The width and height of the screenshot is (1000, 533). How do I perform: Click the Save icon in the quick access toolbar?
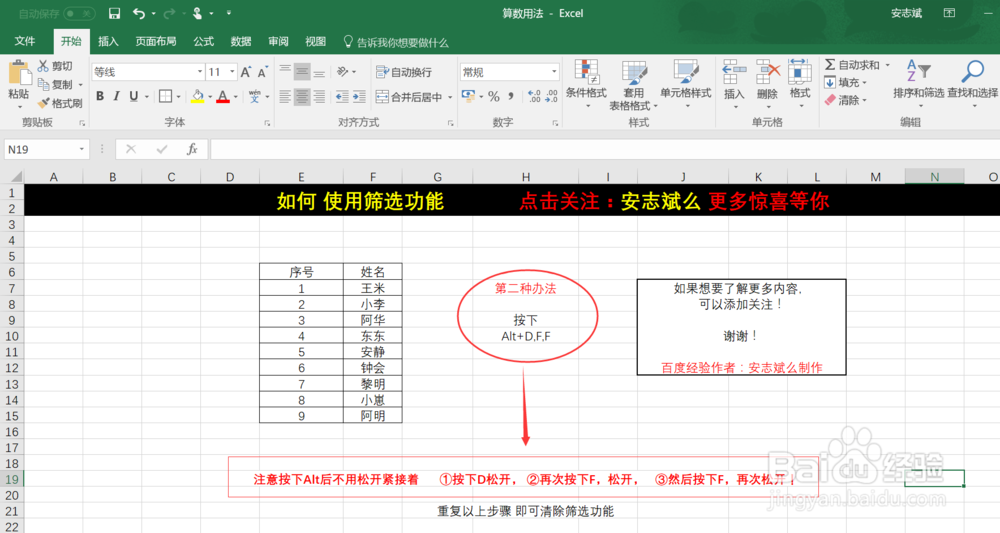(x=114, y=13)
